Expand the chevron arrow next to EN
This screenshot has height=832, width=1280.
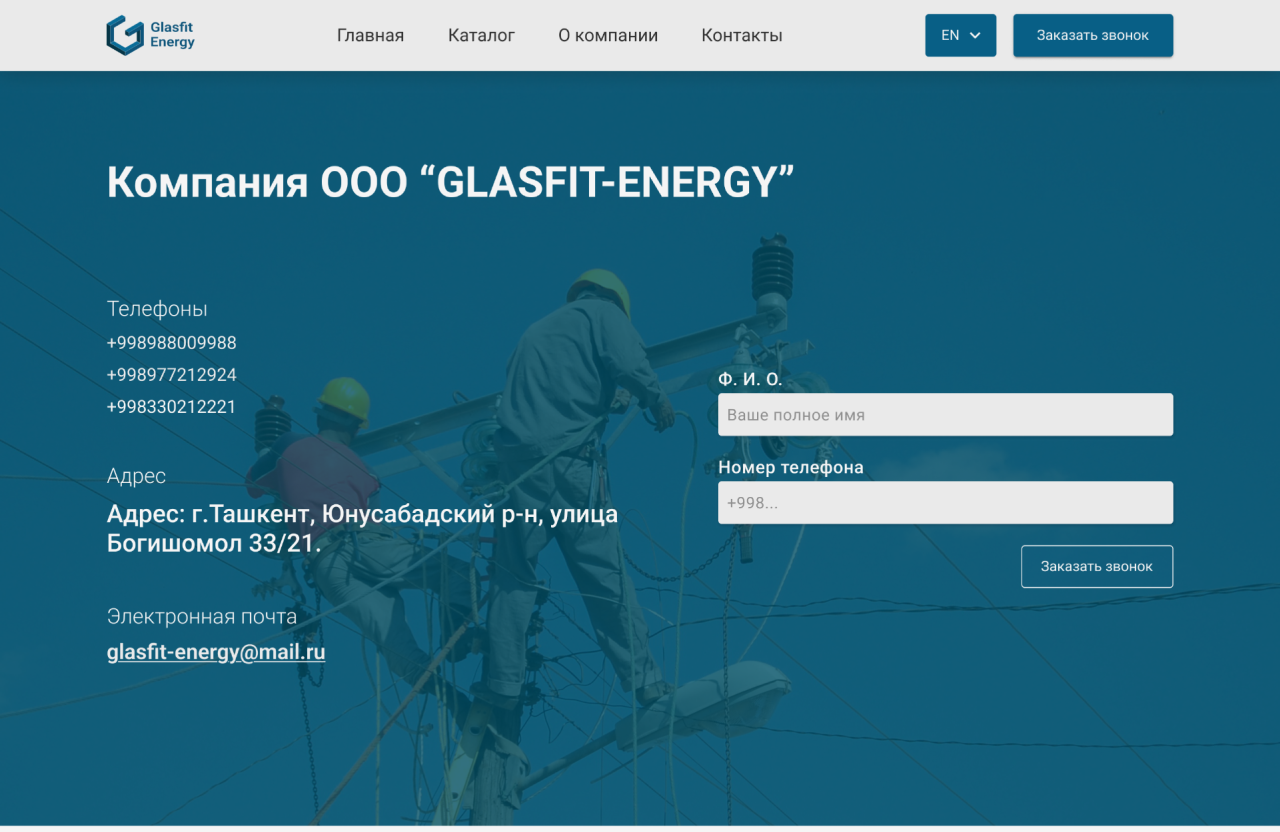tap(976, 35)
